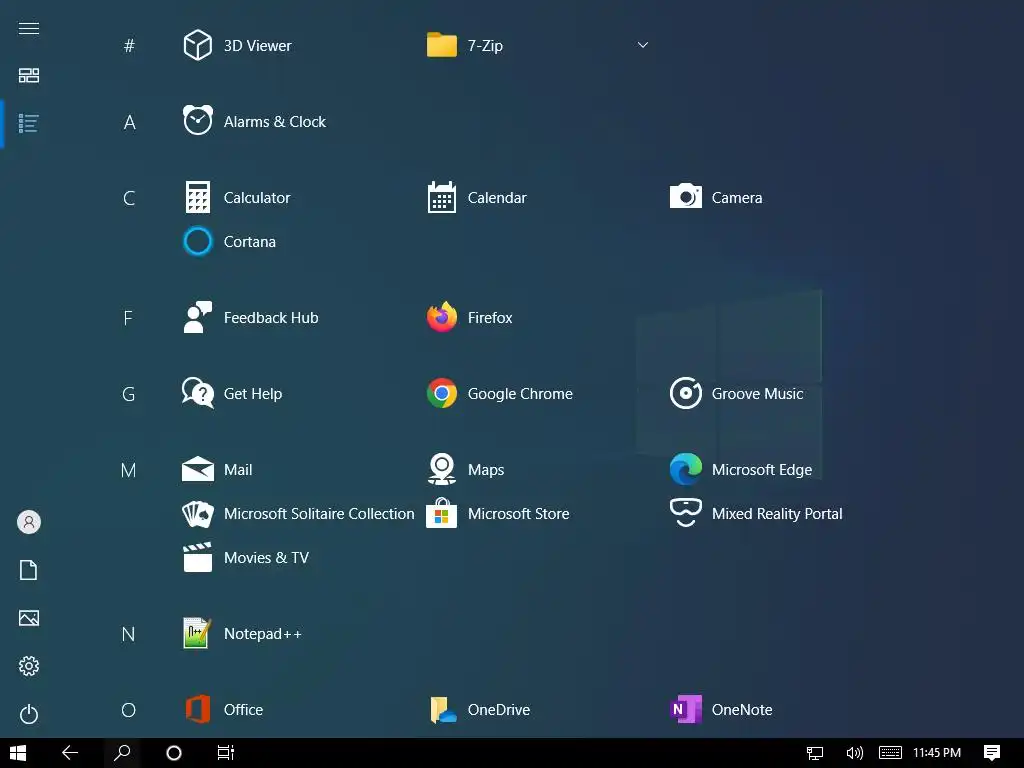Open Notepad++
Viewport: 1024px width, 768px height.
coord(242,634)
